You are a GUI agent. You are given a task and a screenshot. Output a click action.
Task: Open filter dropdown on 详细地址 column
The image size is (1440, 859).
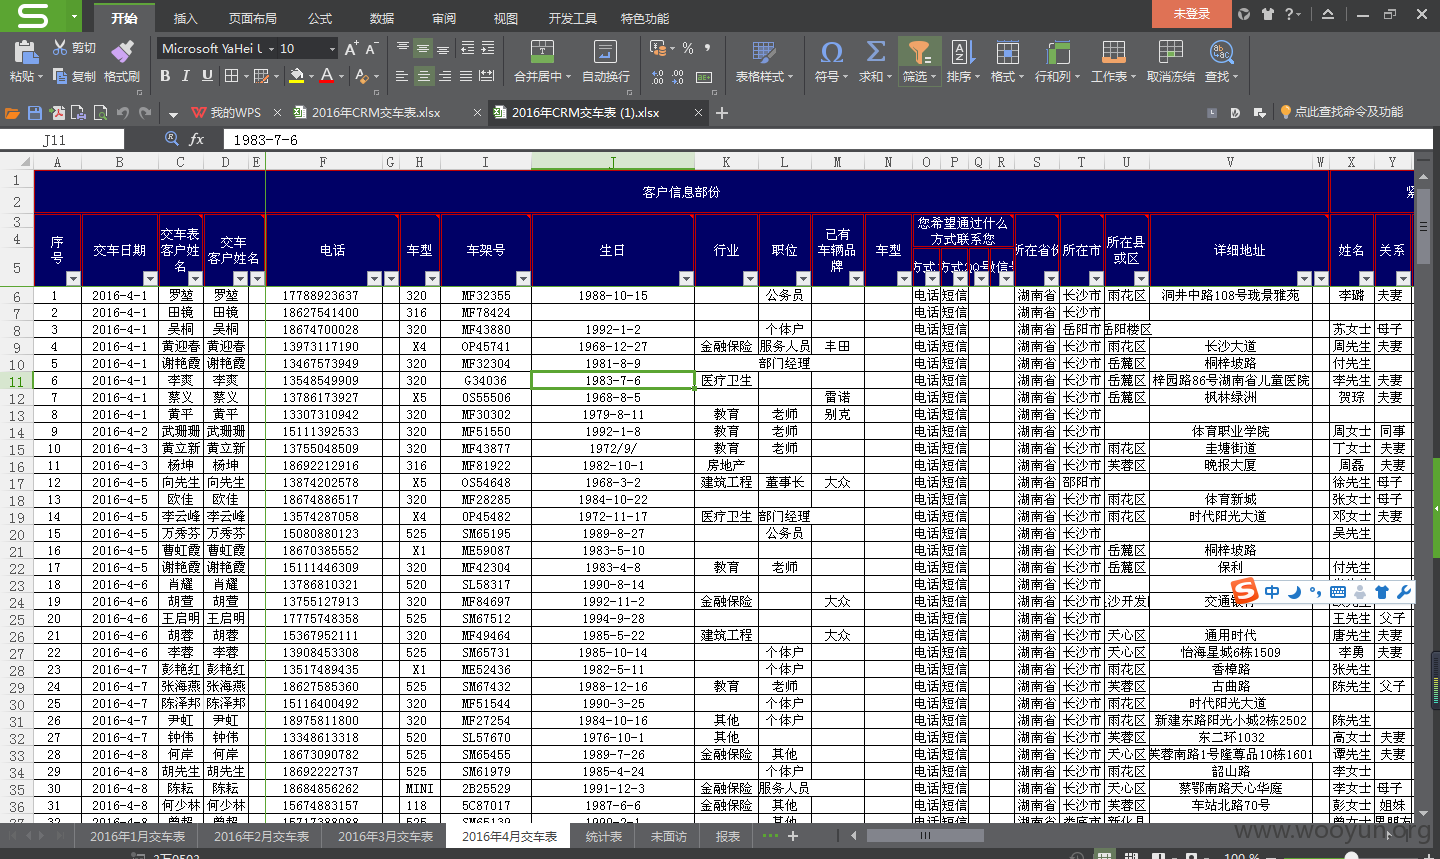click(x=1304, y=278)
